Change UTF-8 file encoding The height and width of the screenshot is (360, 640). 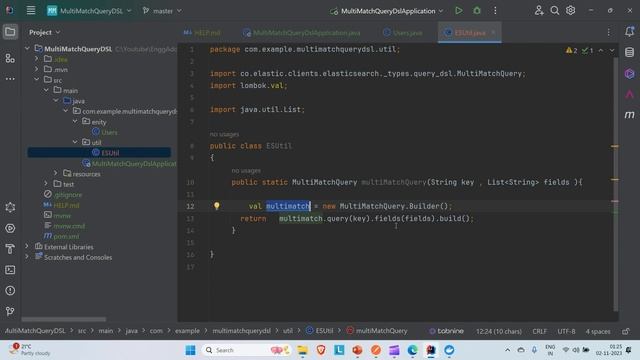[566, 331]
